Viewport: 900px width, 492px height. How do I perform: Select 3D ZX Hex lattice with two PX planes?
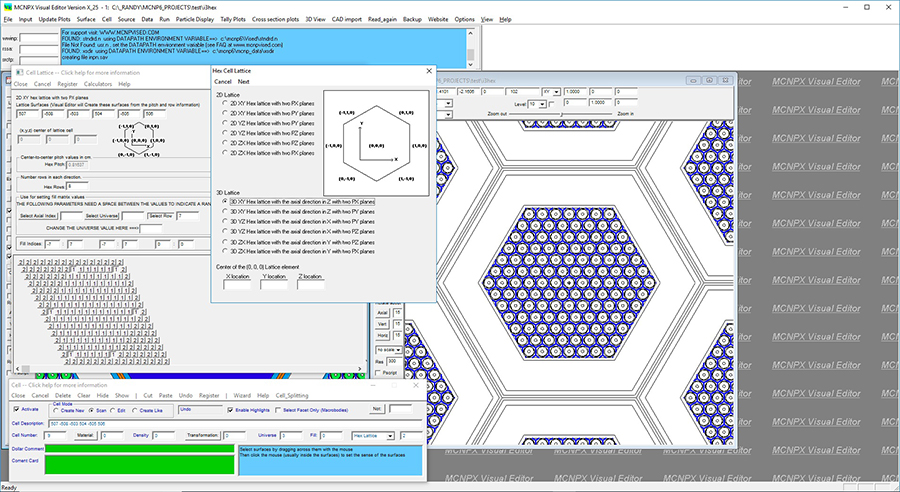(x=226, y=250)
